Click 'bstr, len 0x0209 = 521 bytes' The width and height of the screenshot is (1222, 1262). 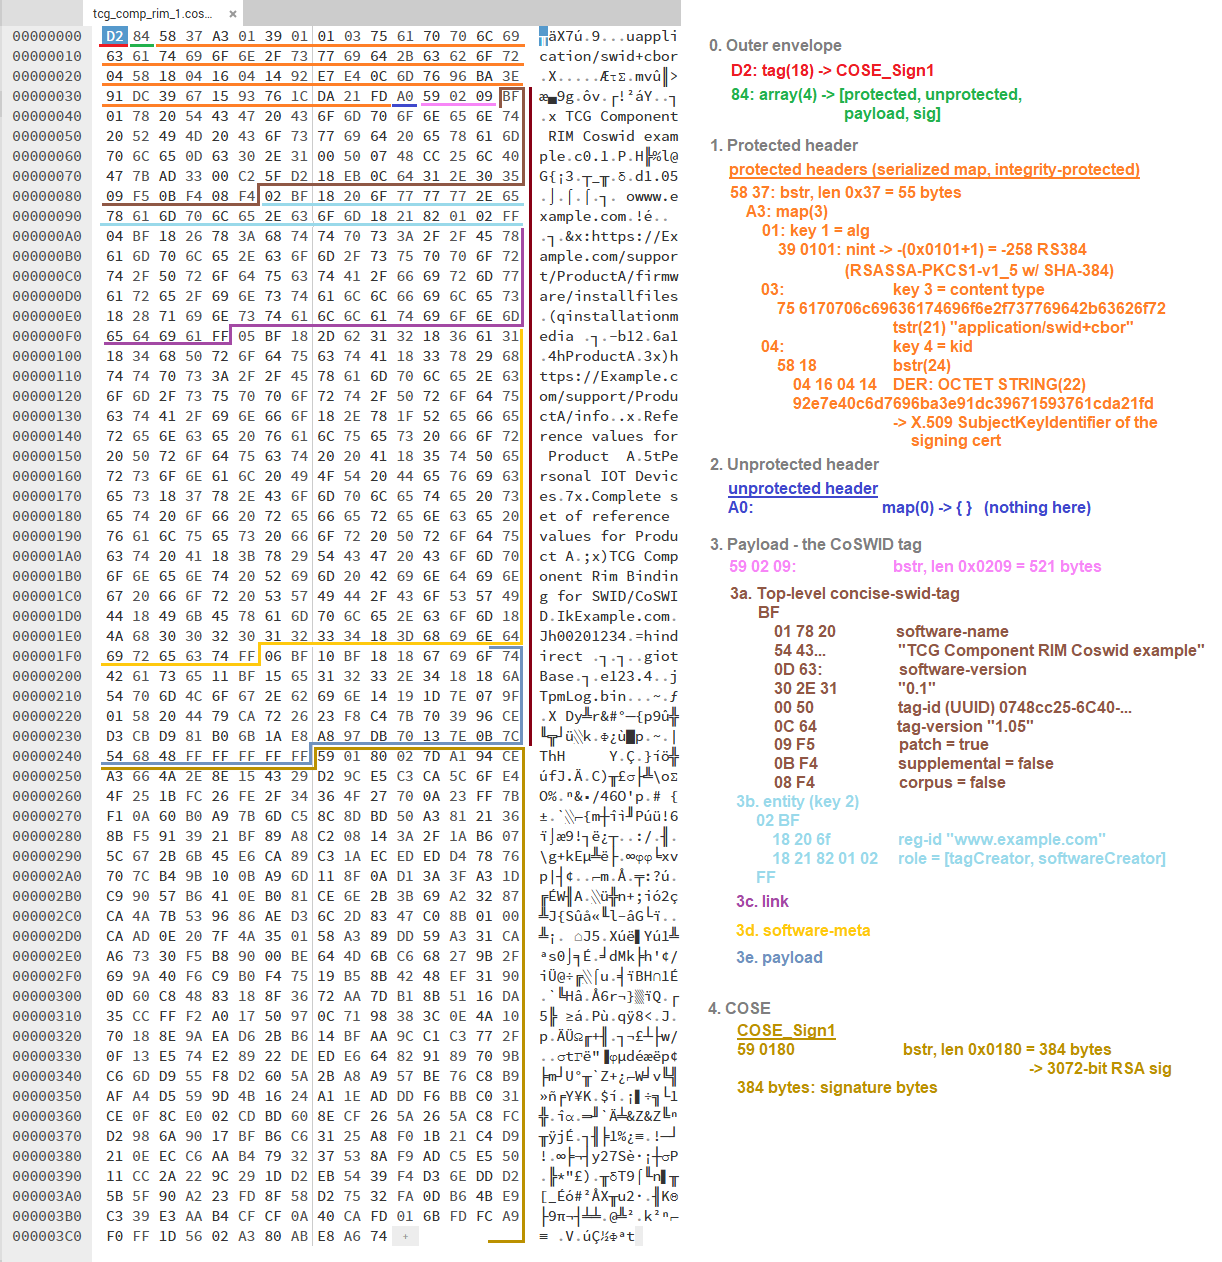[997, 566]
